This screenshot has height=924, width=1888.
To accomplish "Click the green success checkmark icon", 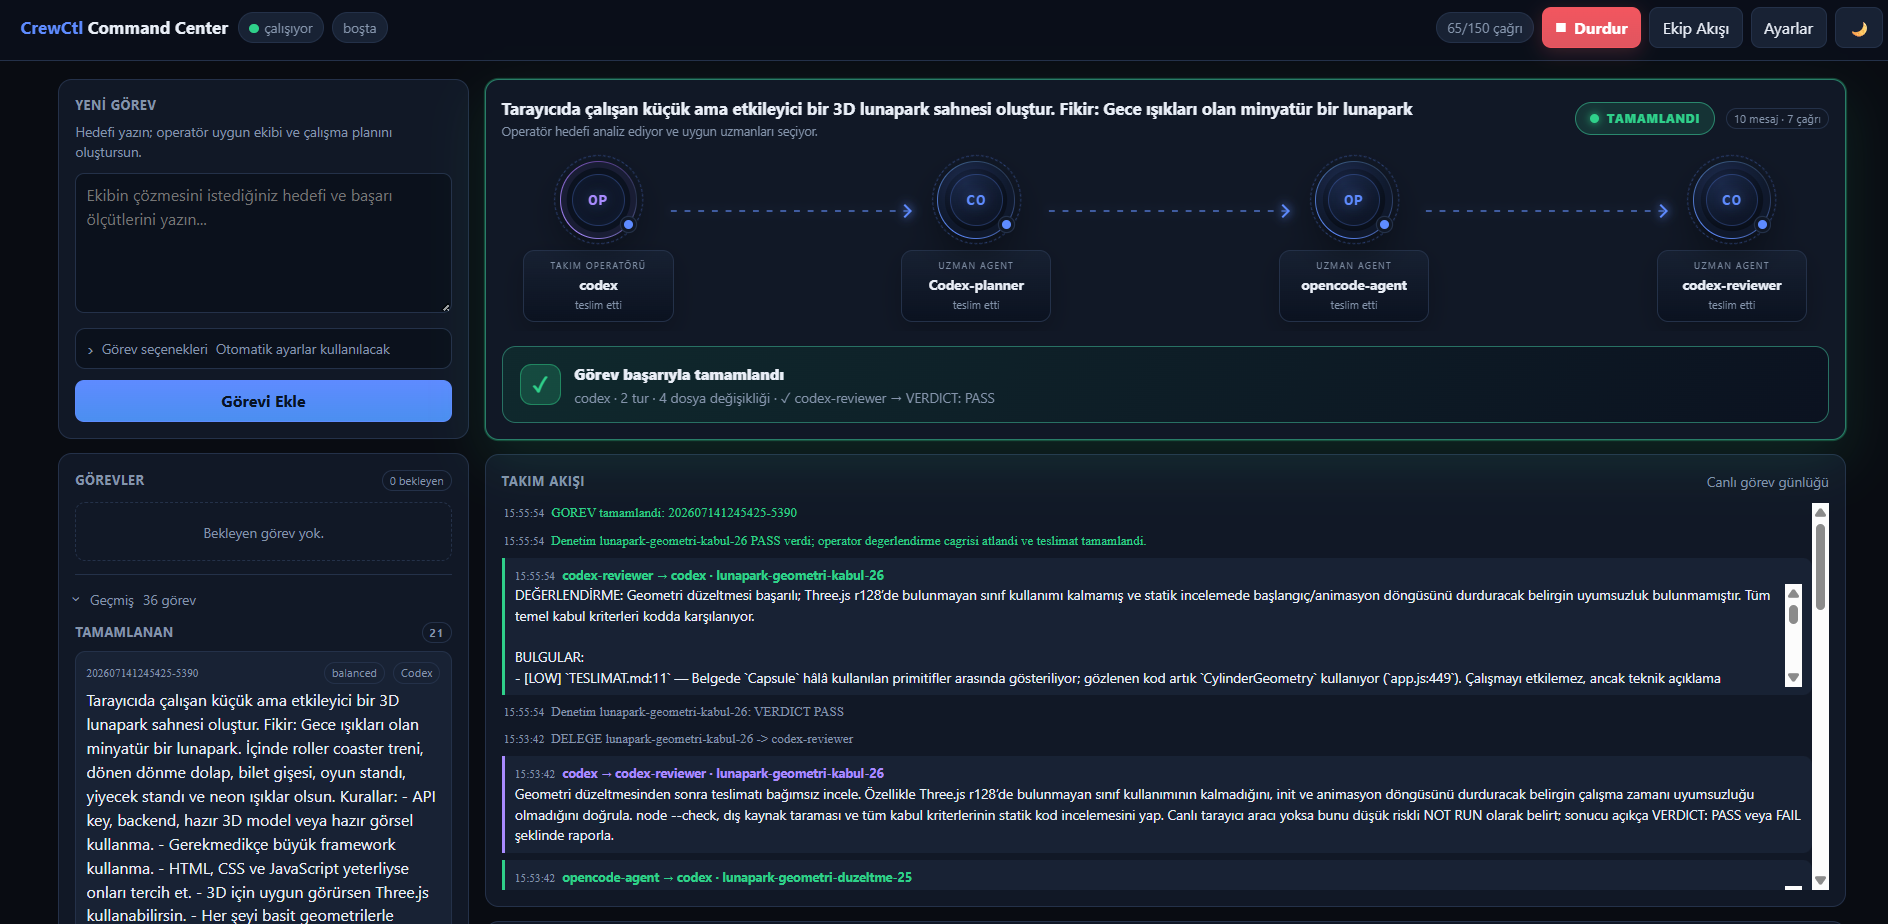I will pos(540,385).
